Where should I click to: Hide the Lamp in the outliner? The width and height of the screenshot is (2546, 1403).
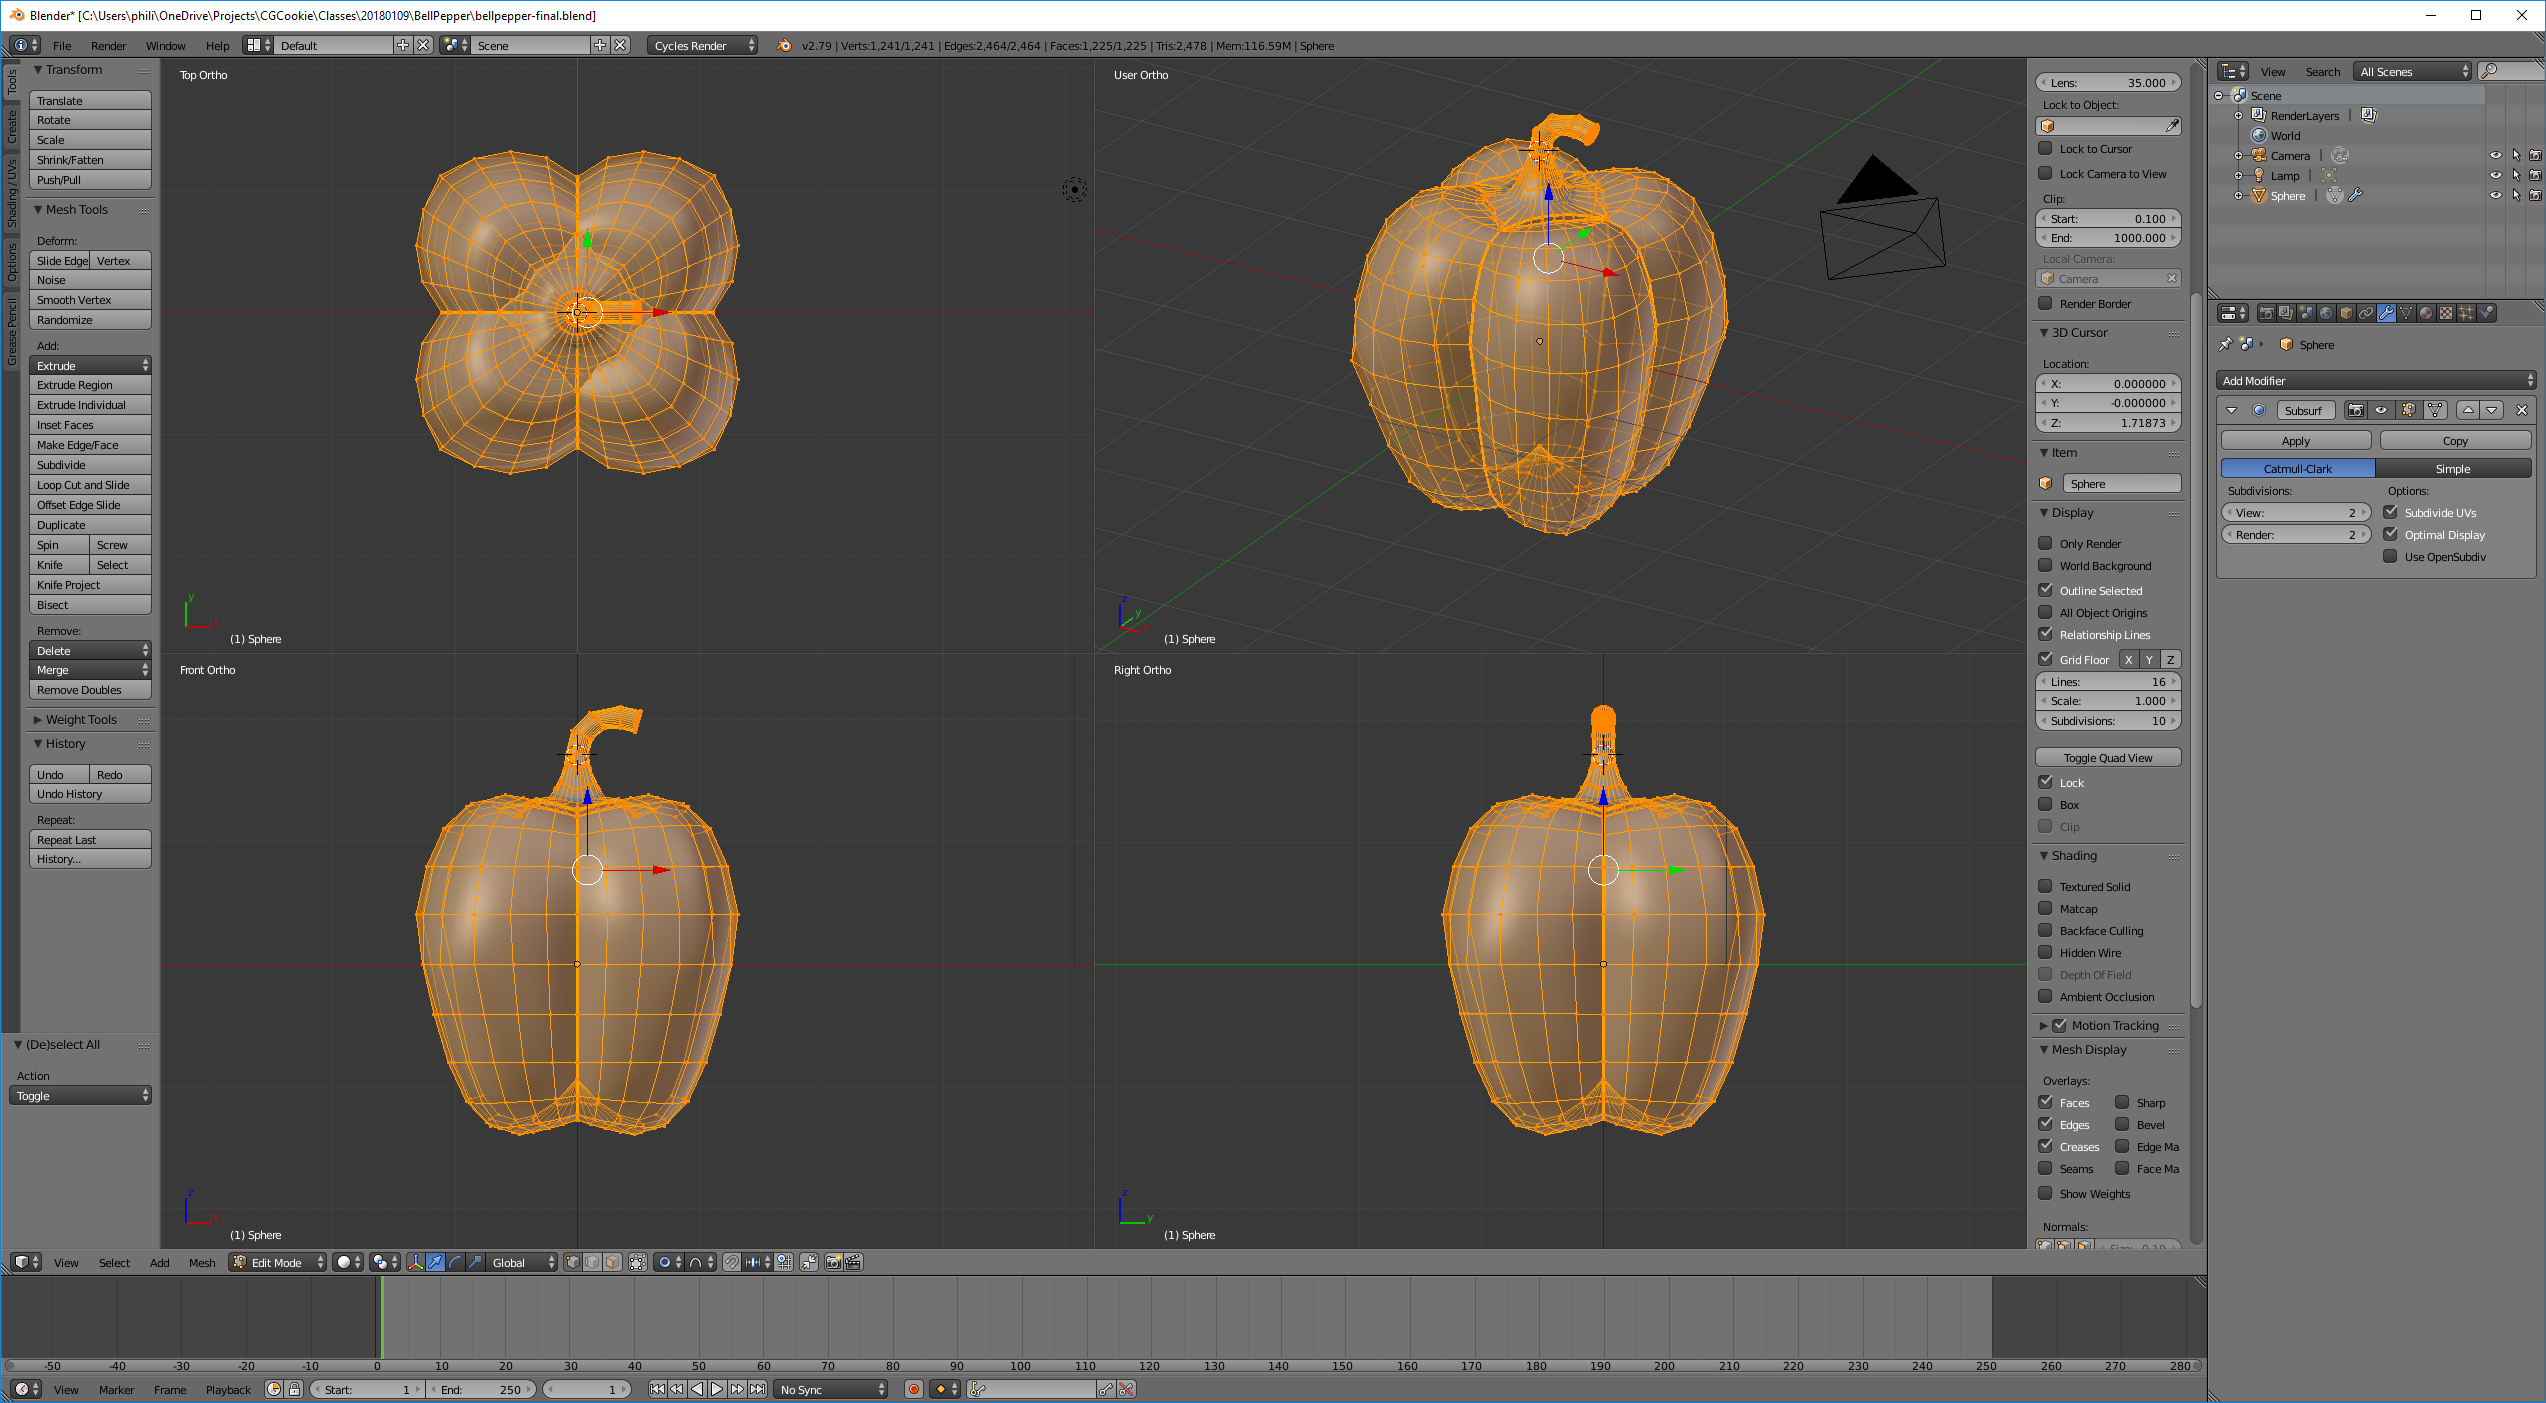pos(2495,175)
